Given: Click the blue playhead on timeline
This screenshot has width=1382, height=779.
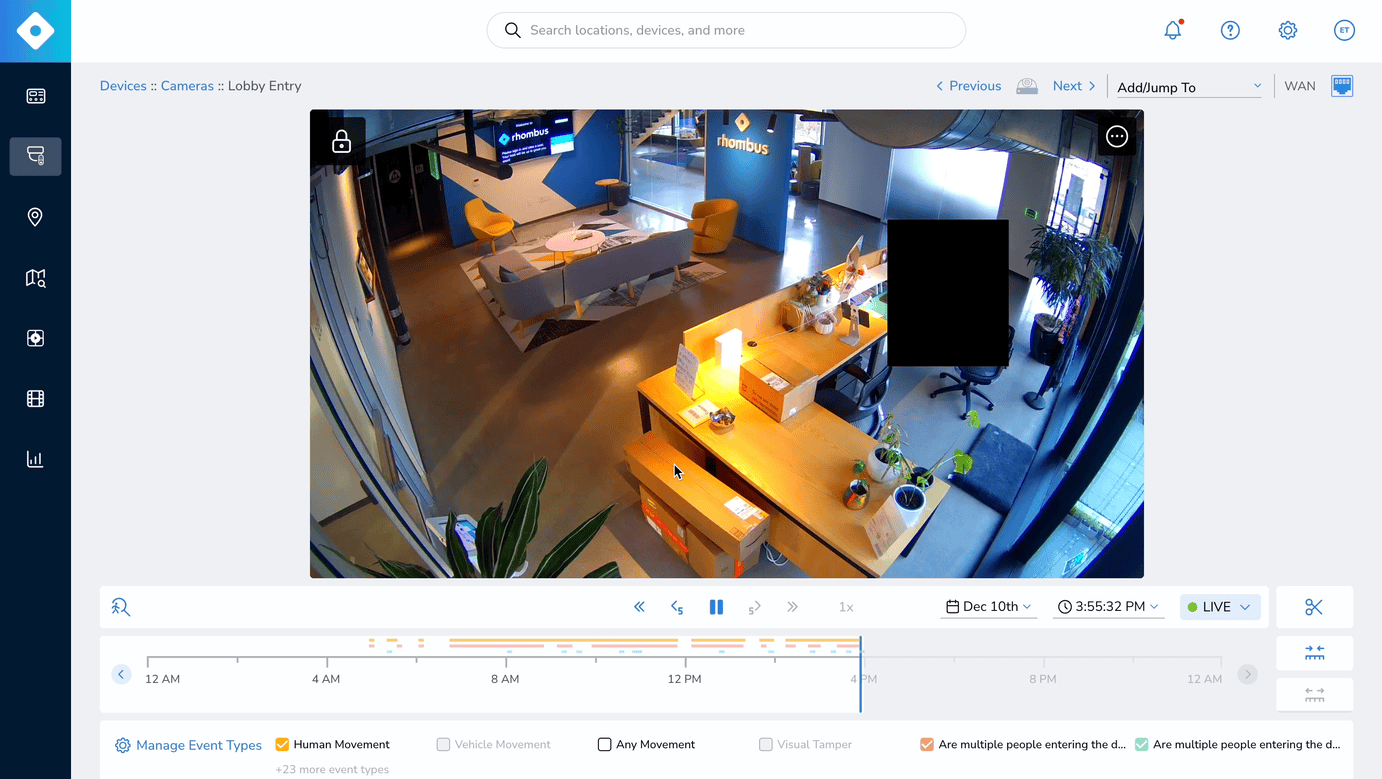Looking at the screenshot, I should coord(860,674).
